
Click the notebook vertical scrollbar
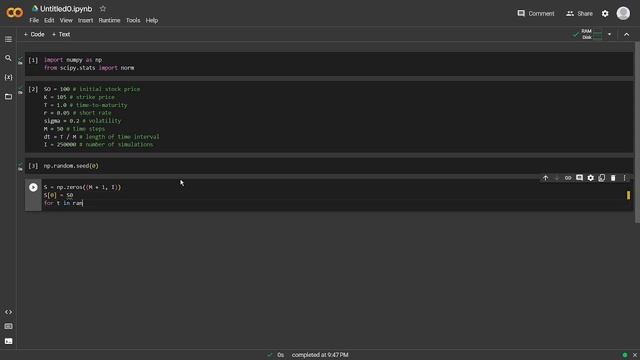click(x=637, y=133)
